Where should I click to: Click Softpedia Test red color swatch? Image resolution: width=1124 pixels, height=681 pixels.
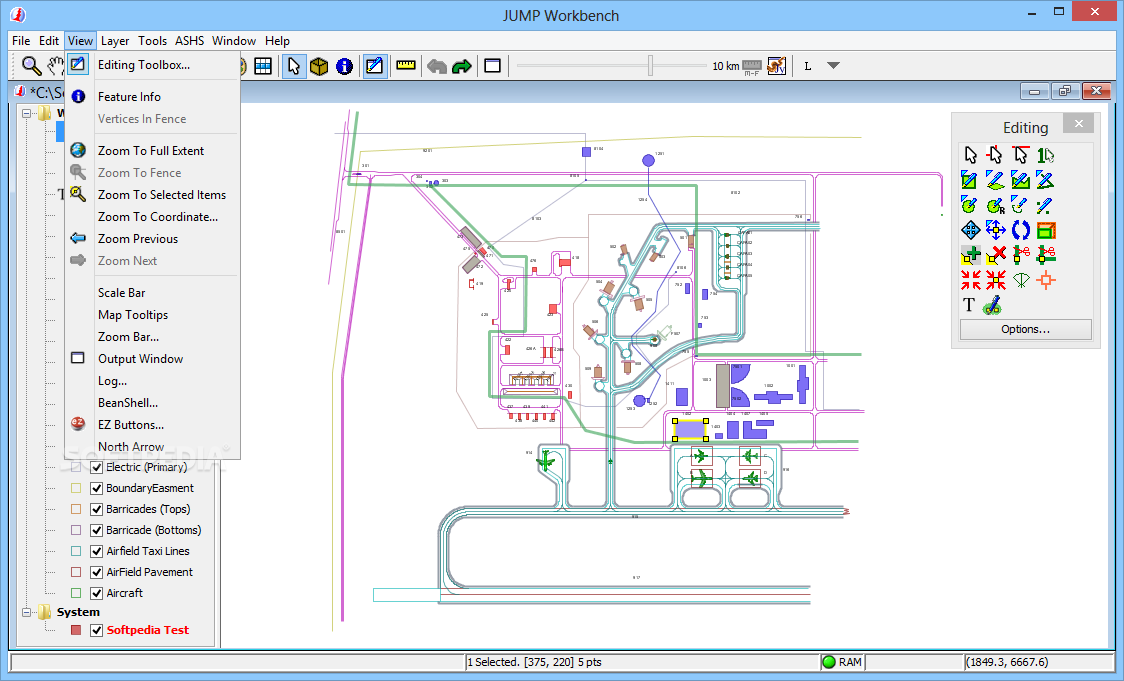coord(76,630)
